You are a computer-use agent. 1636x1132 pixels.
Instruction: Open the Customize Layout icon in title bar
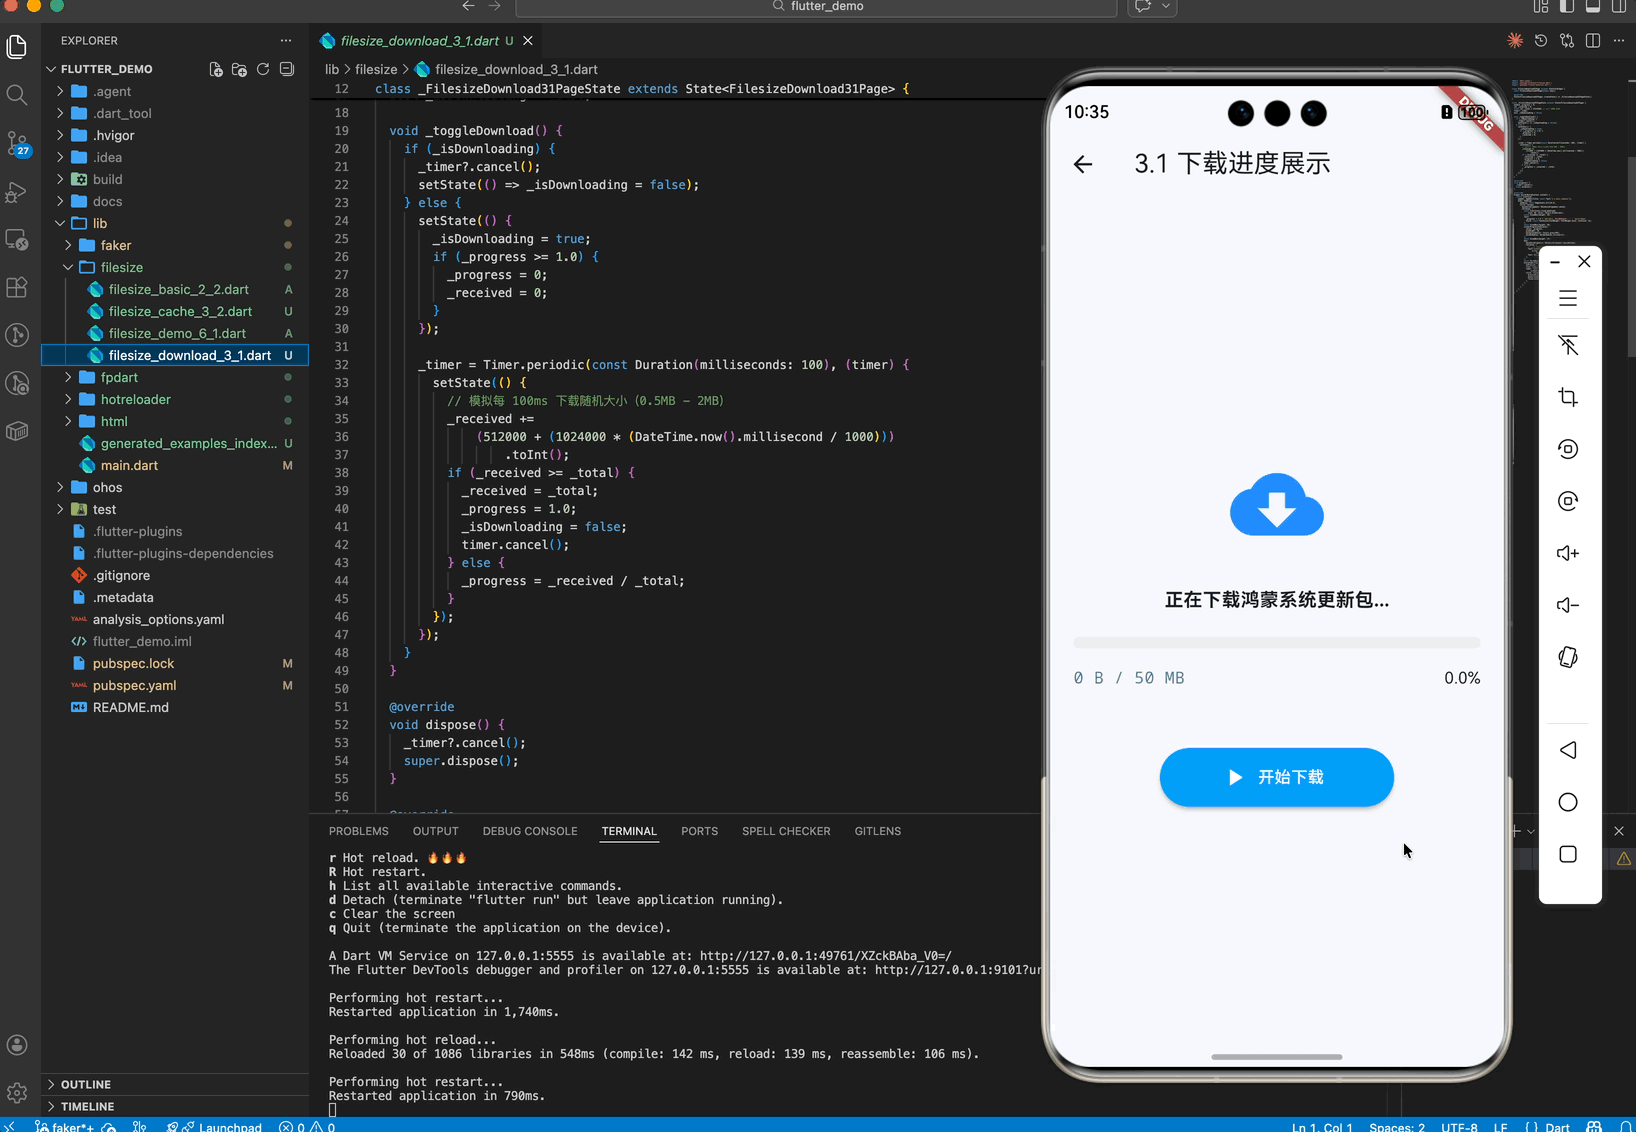pos(1541,6)
